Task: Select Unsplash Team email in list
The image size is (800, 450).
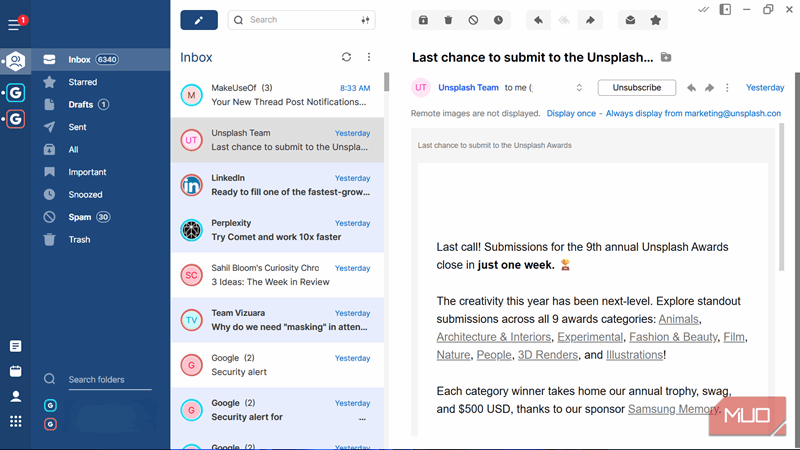Action: click(x=278, y=140)
